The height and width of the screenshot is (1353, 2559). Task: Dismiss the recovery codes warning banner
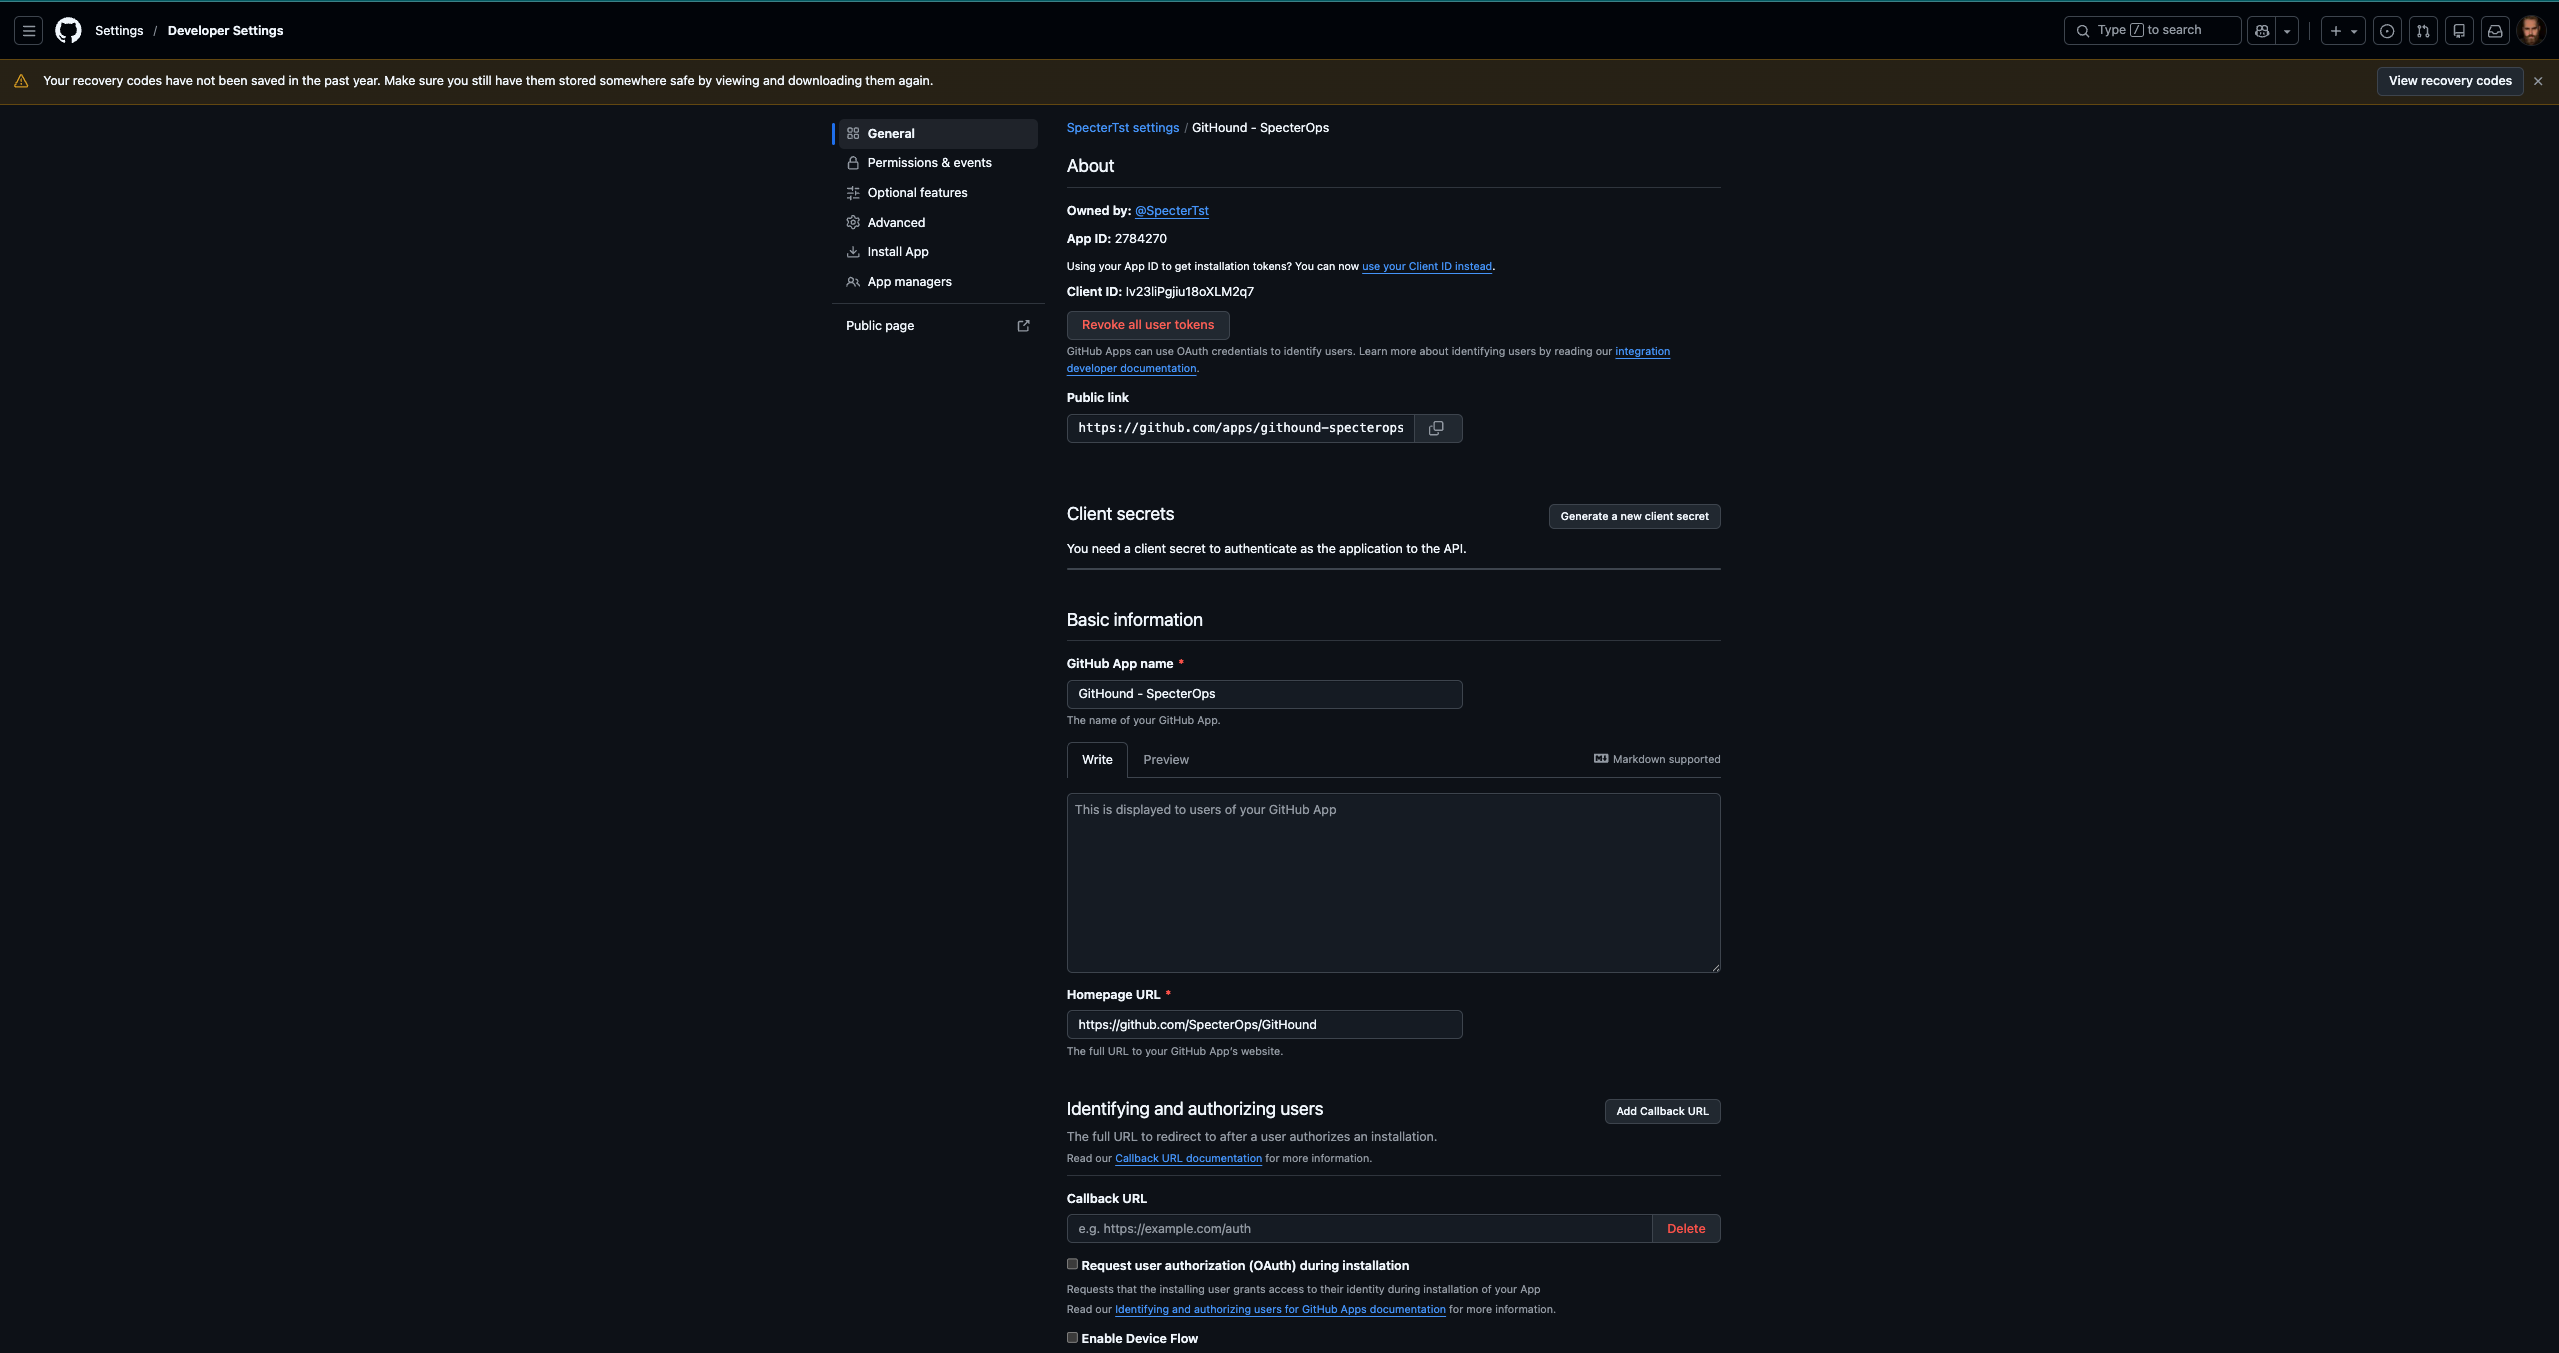tap(2538, 81)
